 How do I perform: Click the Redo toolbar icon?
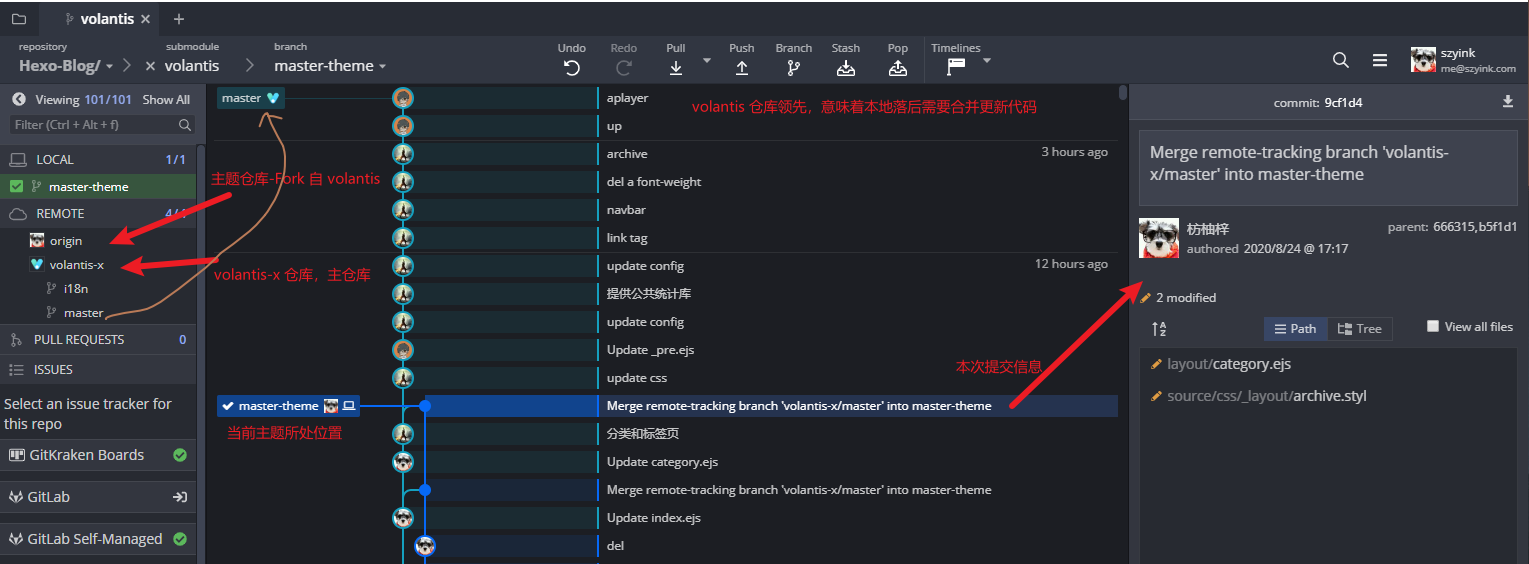click(x=624, y=68)
